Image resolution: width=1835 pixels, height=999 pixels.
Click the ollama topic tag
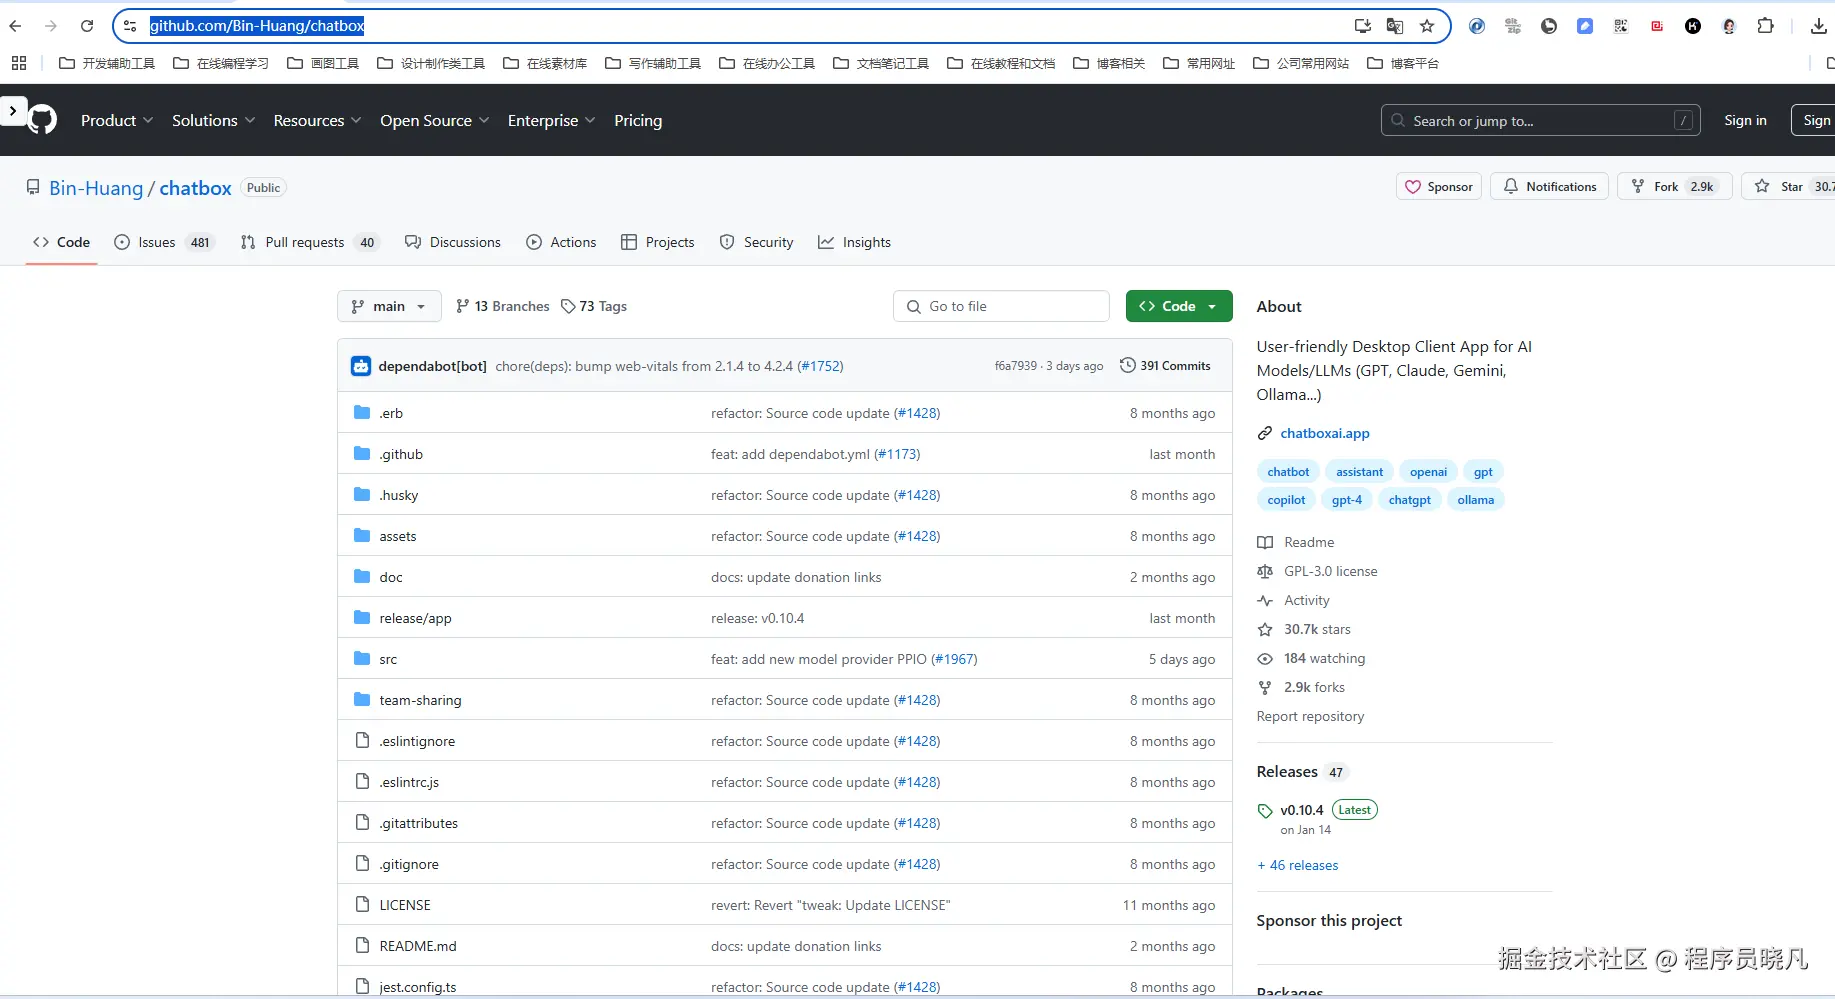[1475, 500]
